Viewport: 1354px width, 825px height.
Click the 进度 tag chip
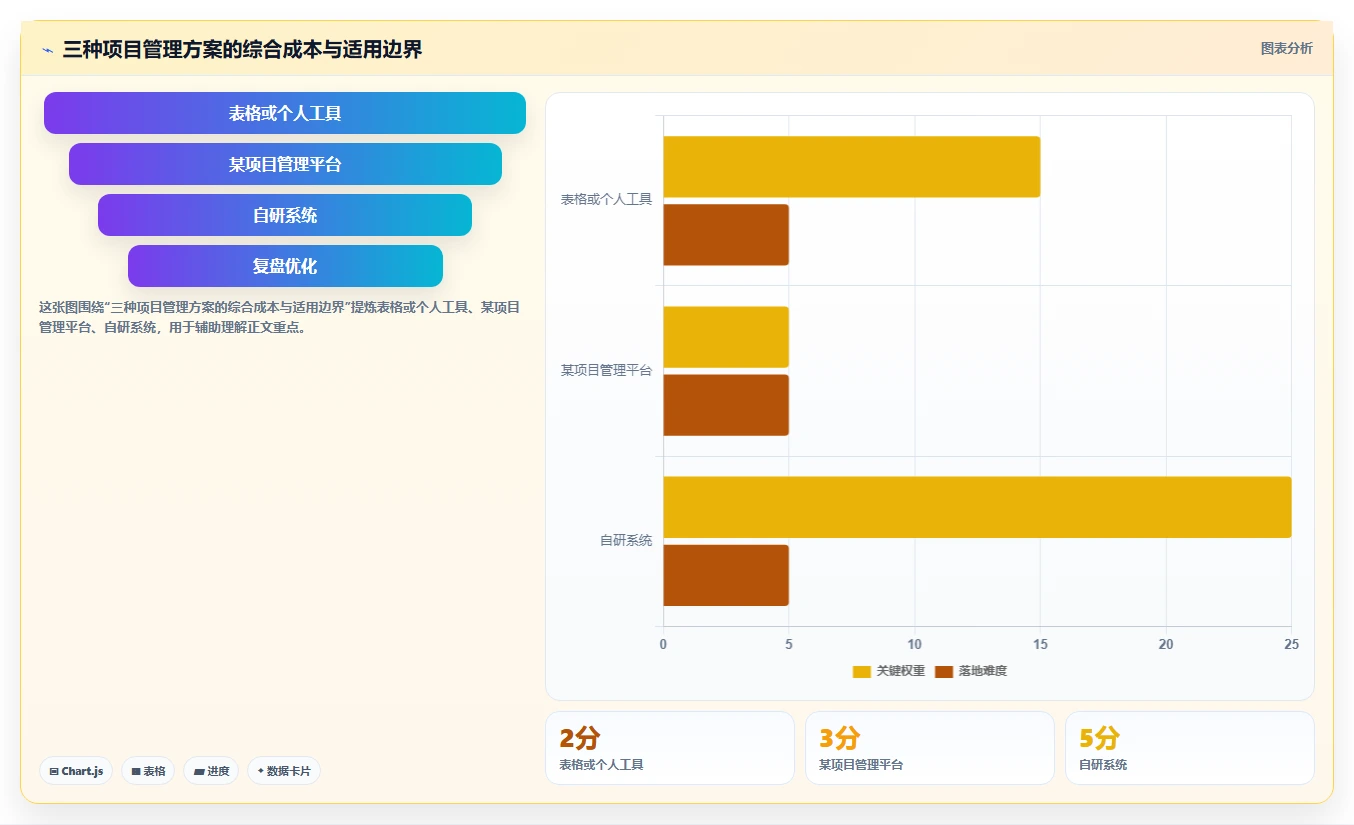tap(211, 771)
